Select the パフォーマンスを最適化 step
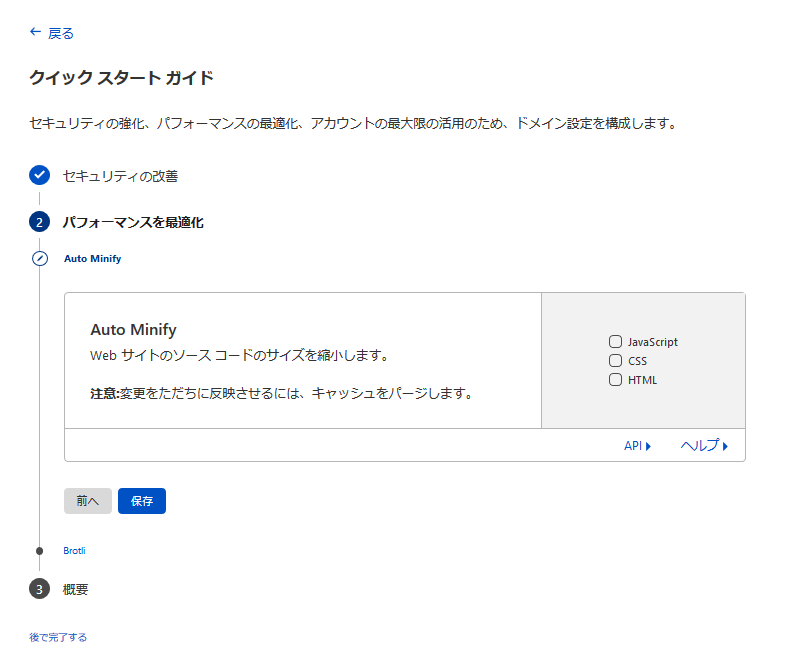Image resolution: width=794 pixels, height=667 pixels. point(133,222)
